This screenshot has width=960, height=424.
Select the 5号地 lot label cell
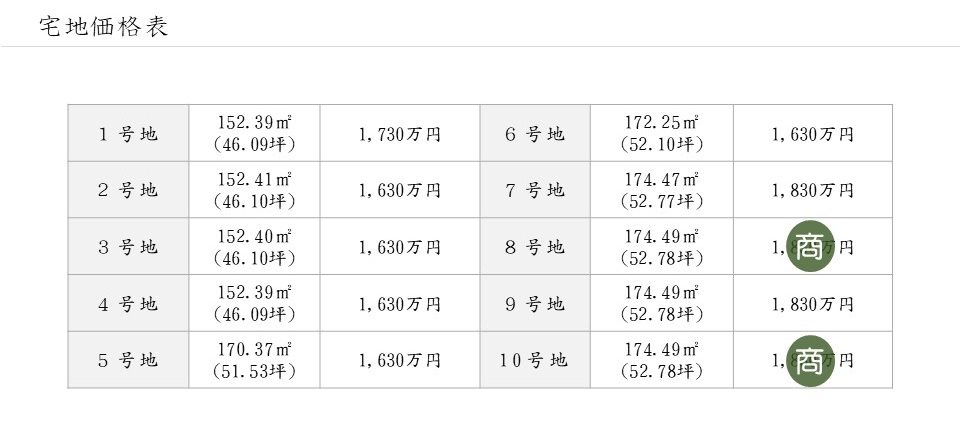[x=128, y=360]
